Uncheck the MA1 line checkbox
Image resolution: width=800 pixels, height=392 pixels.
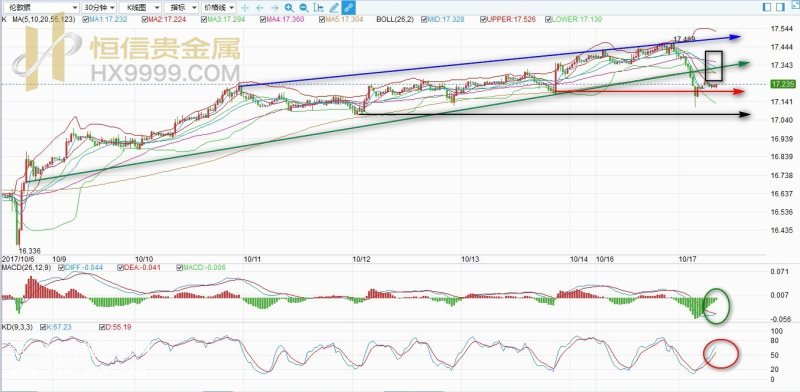click(x=86, y=20)
